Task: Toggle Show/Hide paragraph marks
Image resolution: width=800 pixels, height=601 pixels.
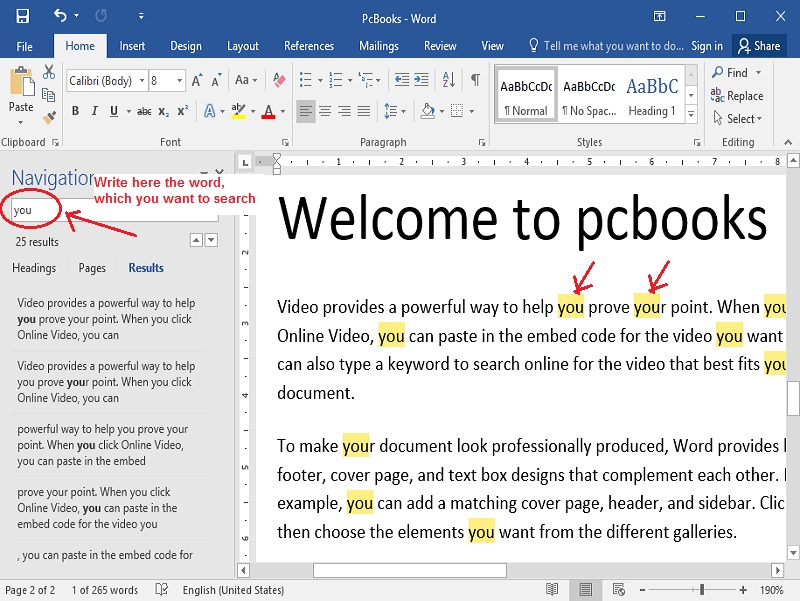Action: [x=476, y=80]
